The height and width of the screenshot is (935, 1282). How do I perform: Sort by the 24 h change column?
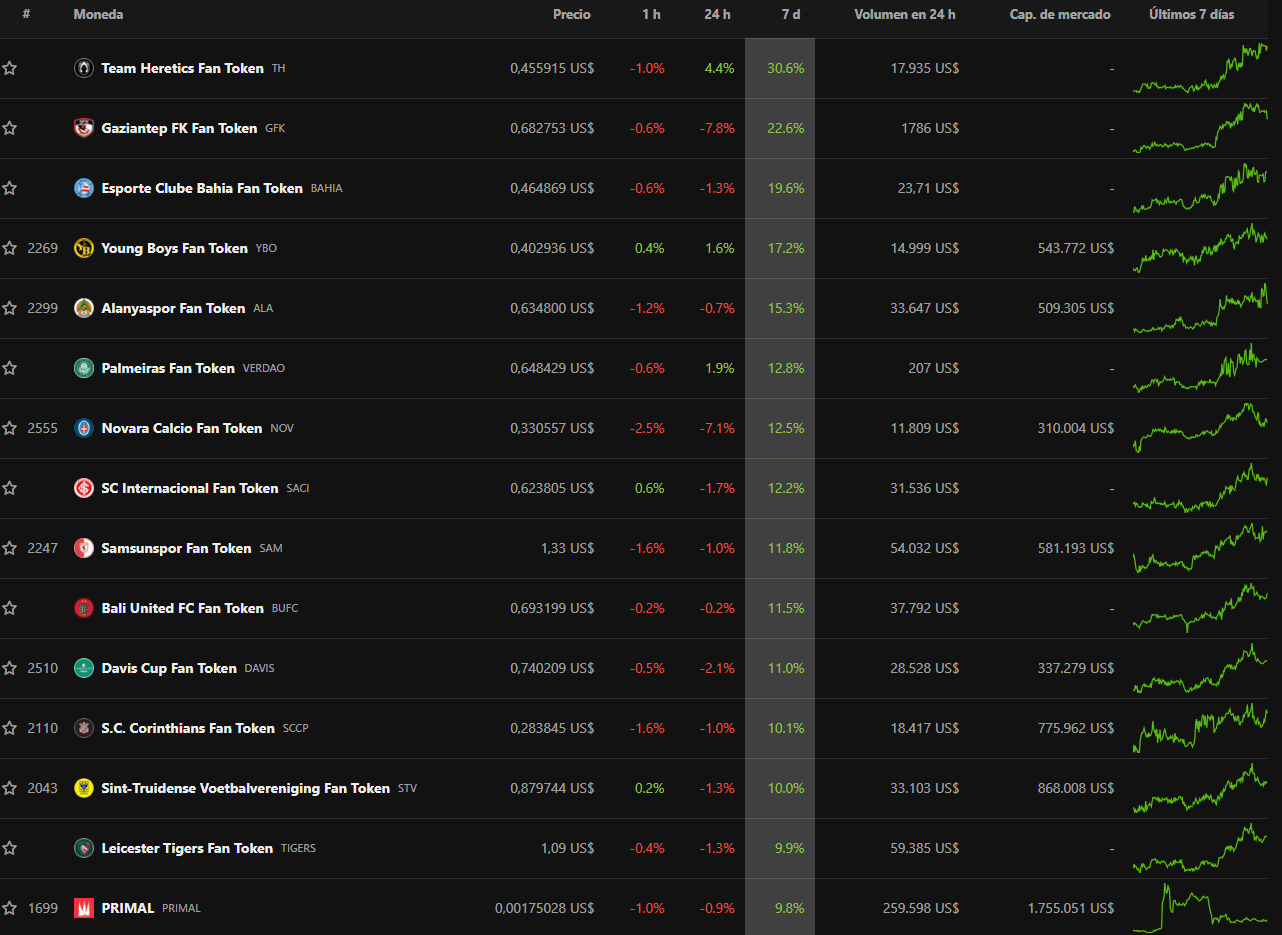(717, 15)
